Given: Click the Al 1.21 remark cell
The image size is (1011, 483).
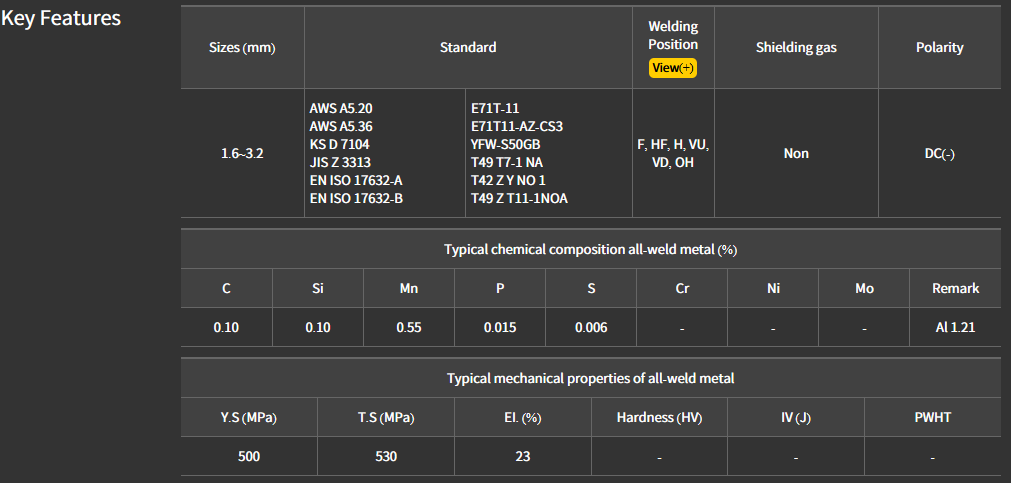Looking at the screenshot, I should [x=955, y=327].
